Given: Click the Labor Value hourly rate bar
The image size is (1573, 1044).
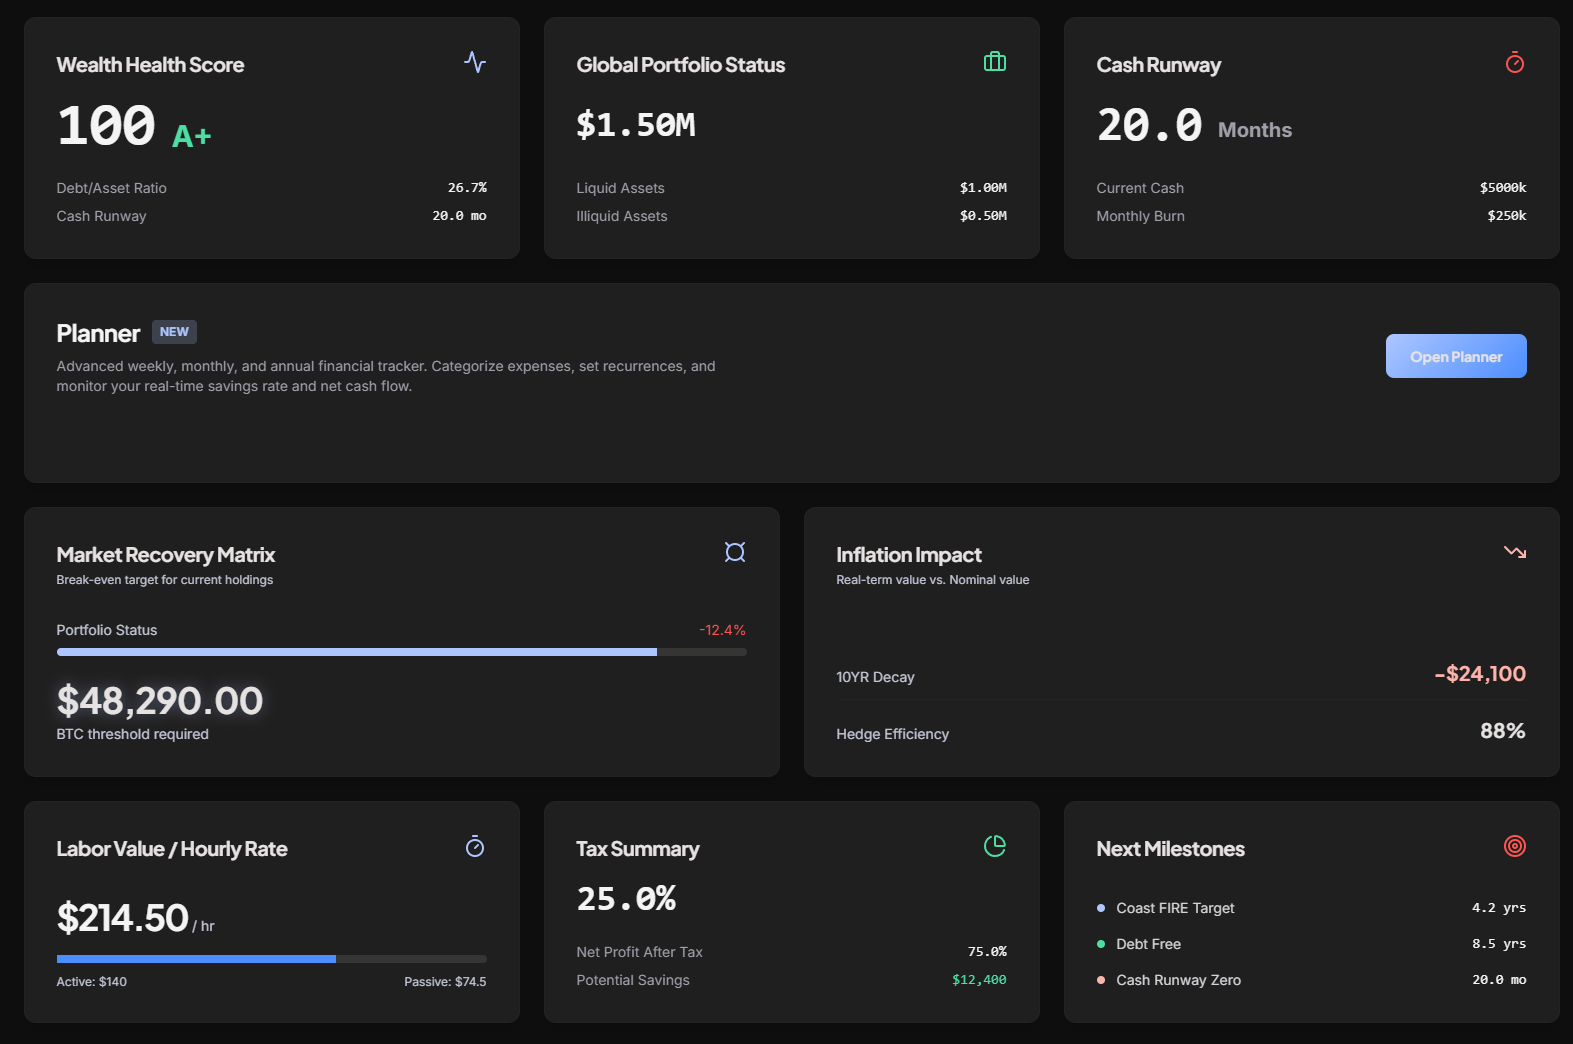Looking at the screenshot, I should tap(271, 959).
